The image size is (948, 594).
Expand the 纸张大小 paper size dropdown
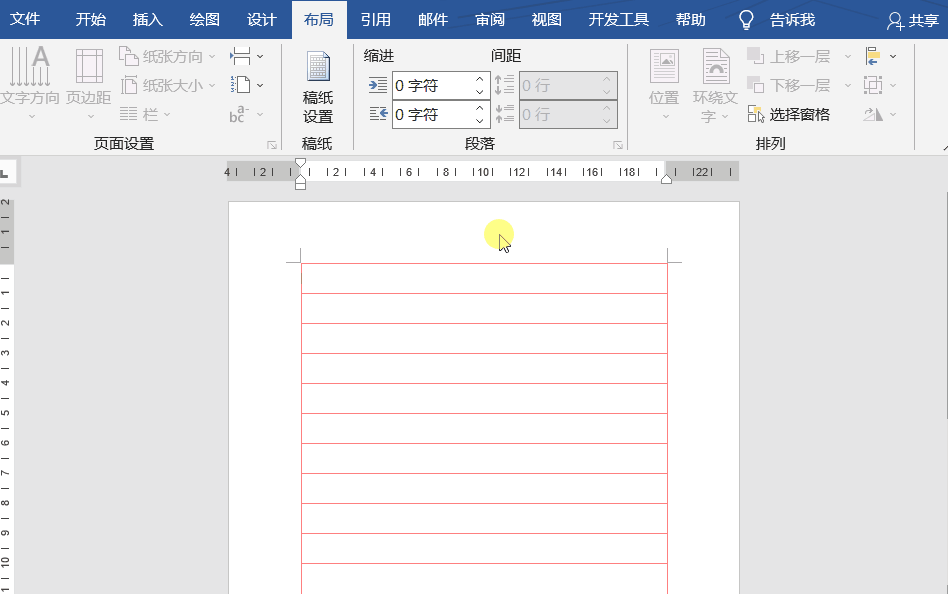click(210, 85)
